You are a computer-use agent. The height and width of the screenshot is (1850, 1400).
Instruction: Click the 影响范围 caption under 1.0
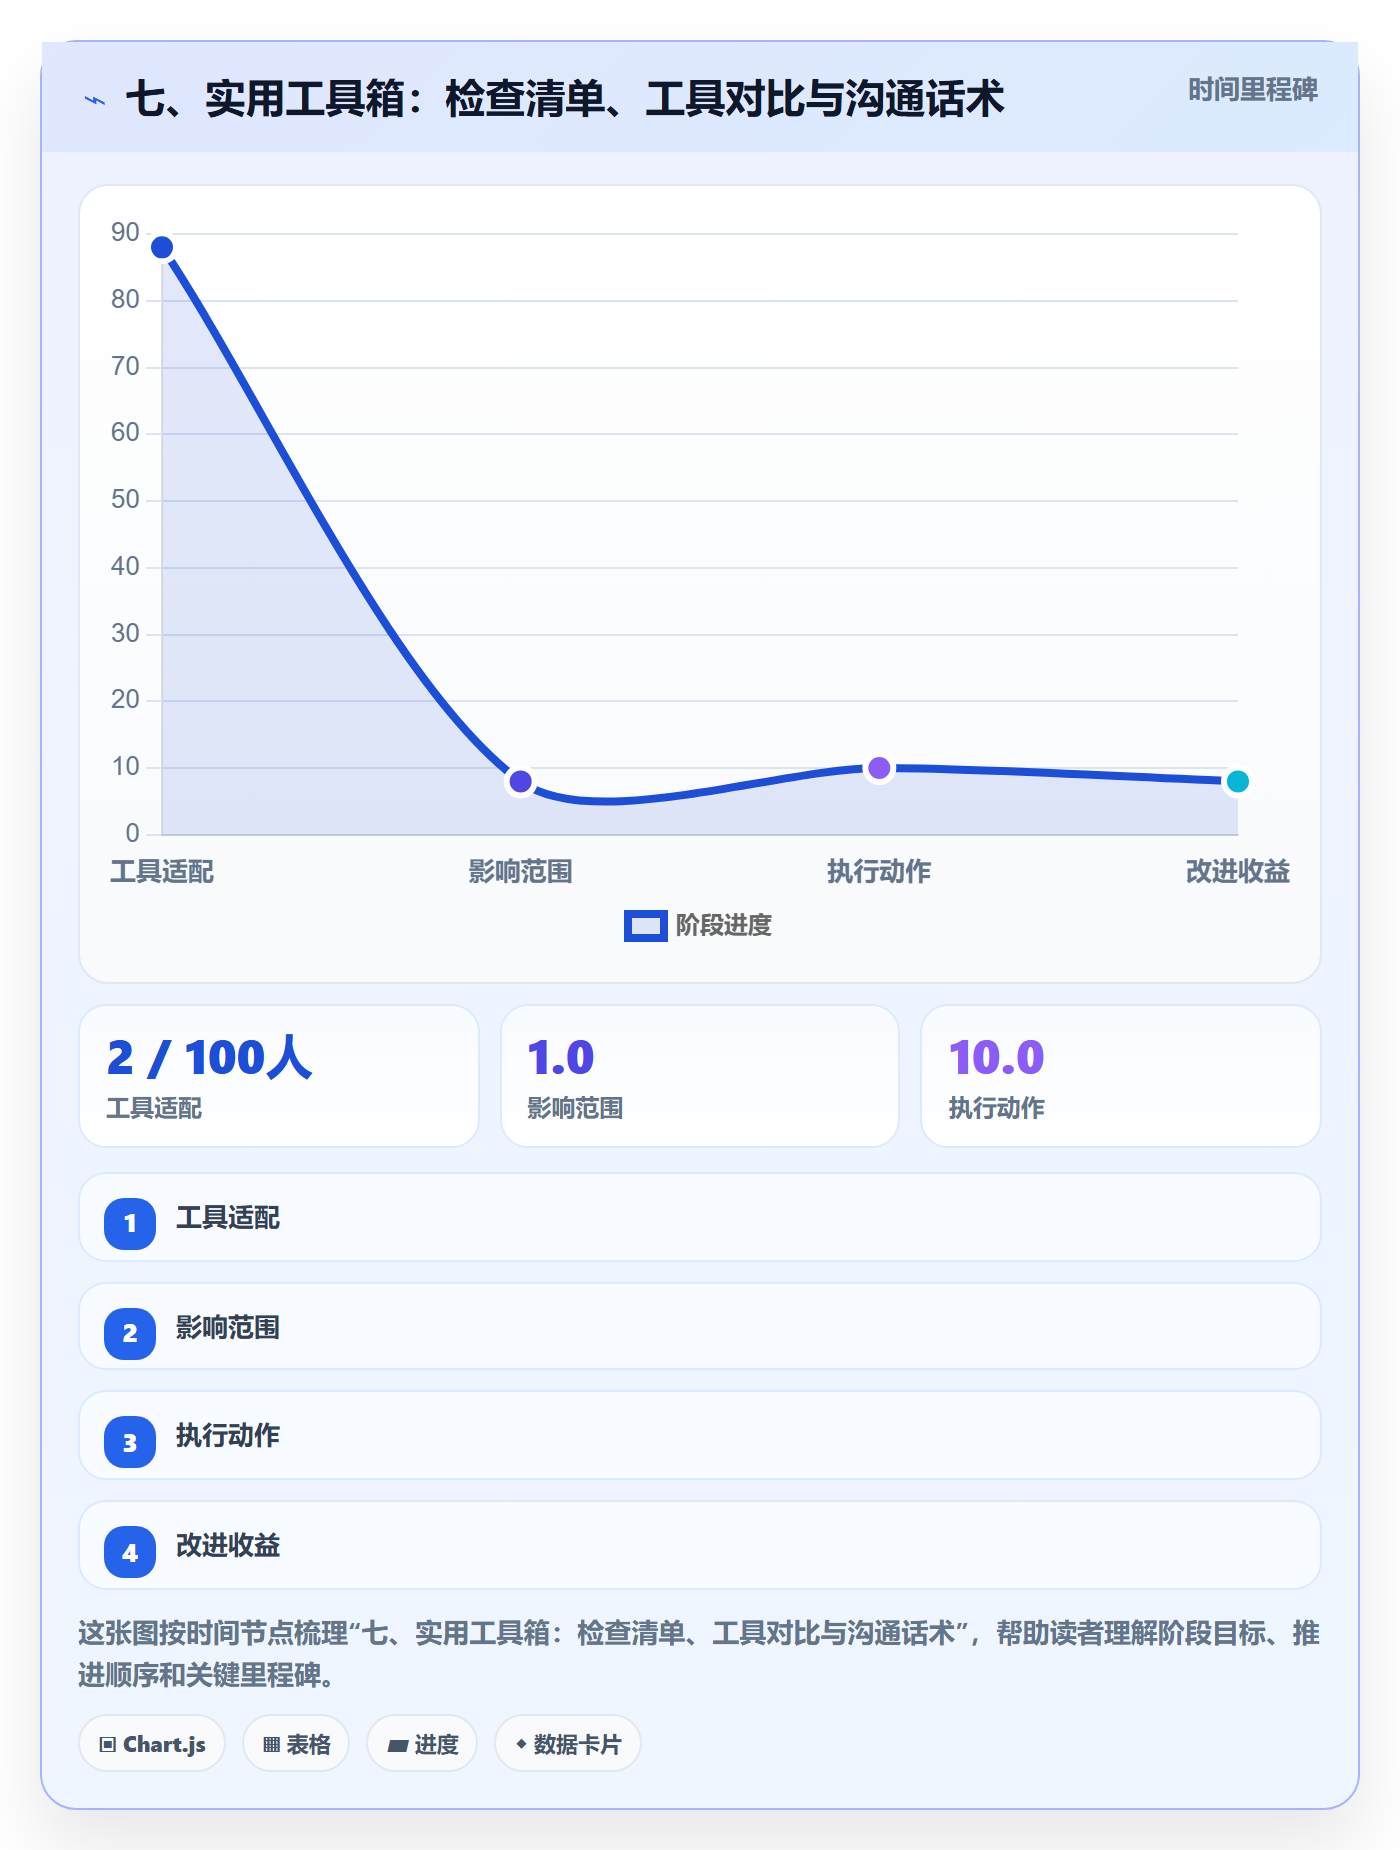[575, 1109]
